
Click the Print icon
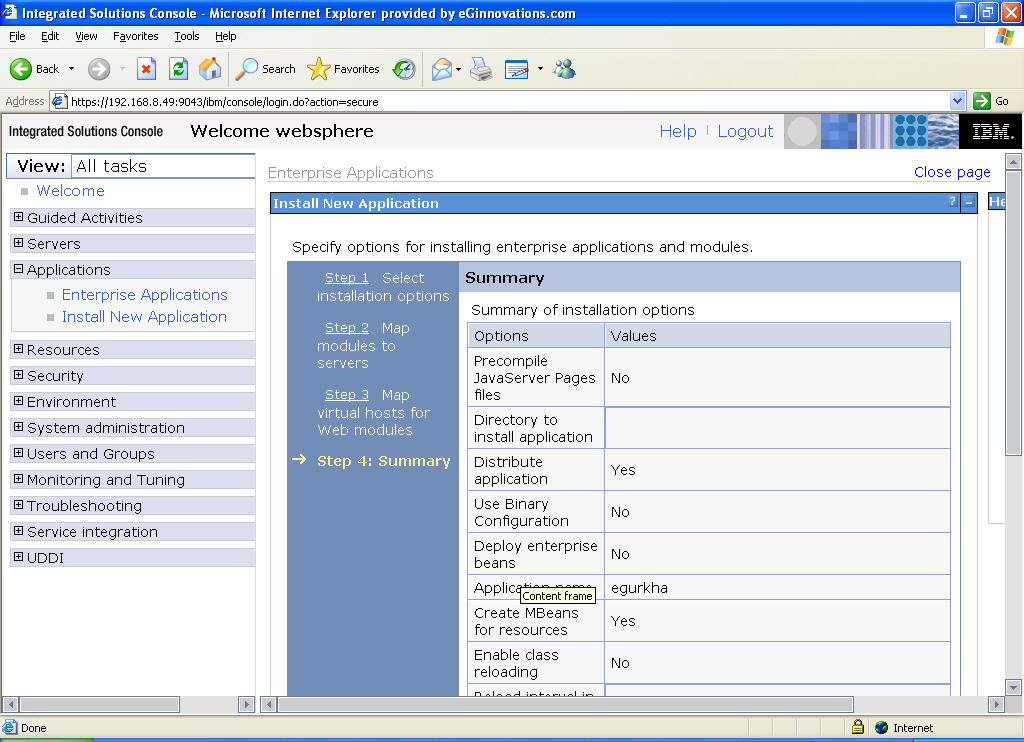(x=481, y=69)
